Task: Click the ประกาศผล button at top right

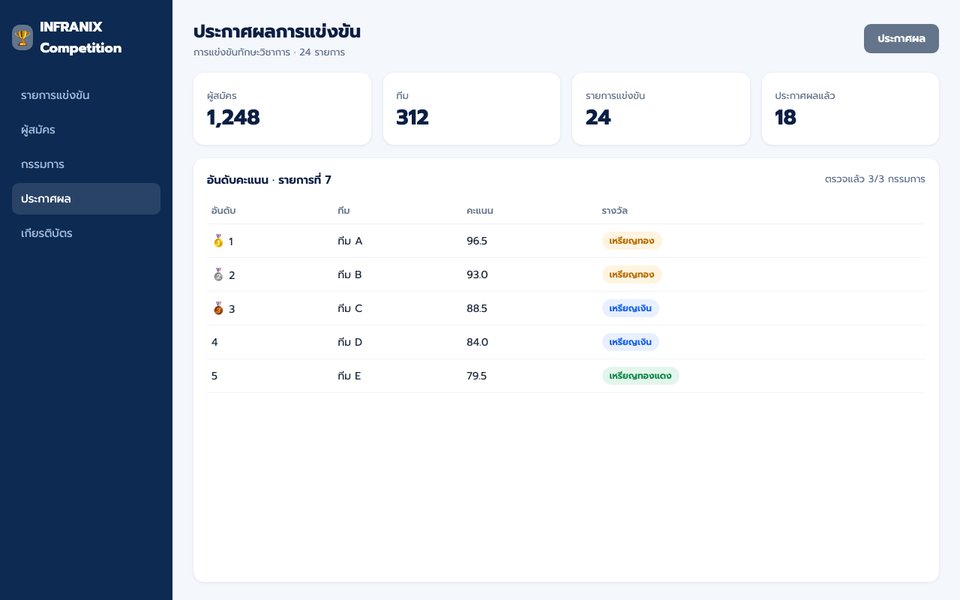Action: (x=901, y=39)
